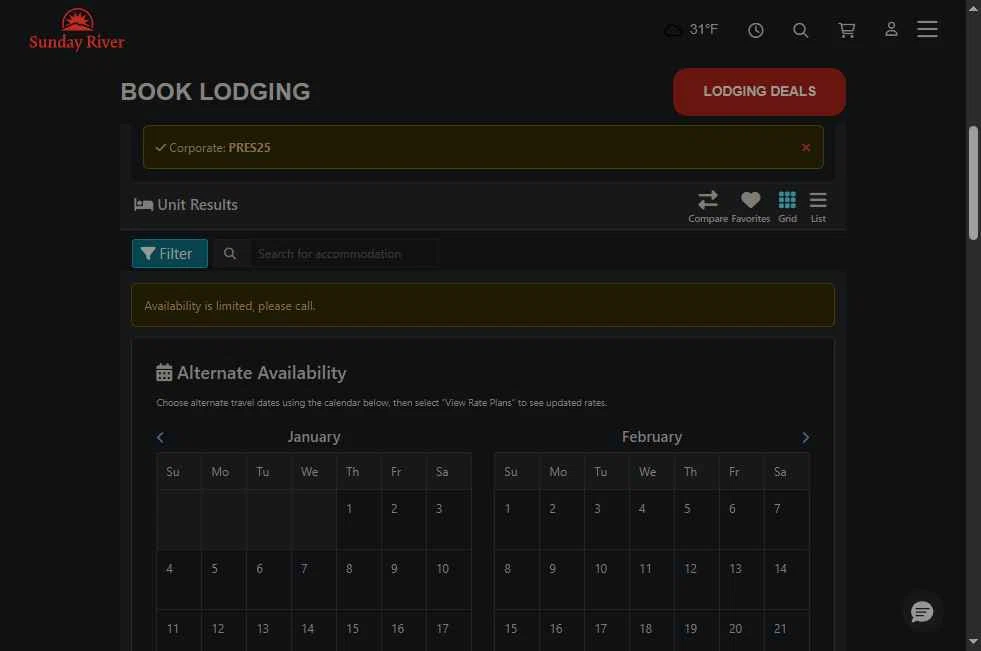Select January 1 on the calendar
Screen dimensions: 981x651
pyautogui.click(x=359, y=520)
